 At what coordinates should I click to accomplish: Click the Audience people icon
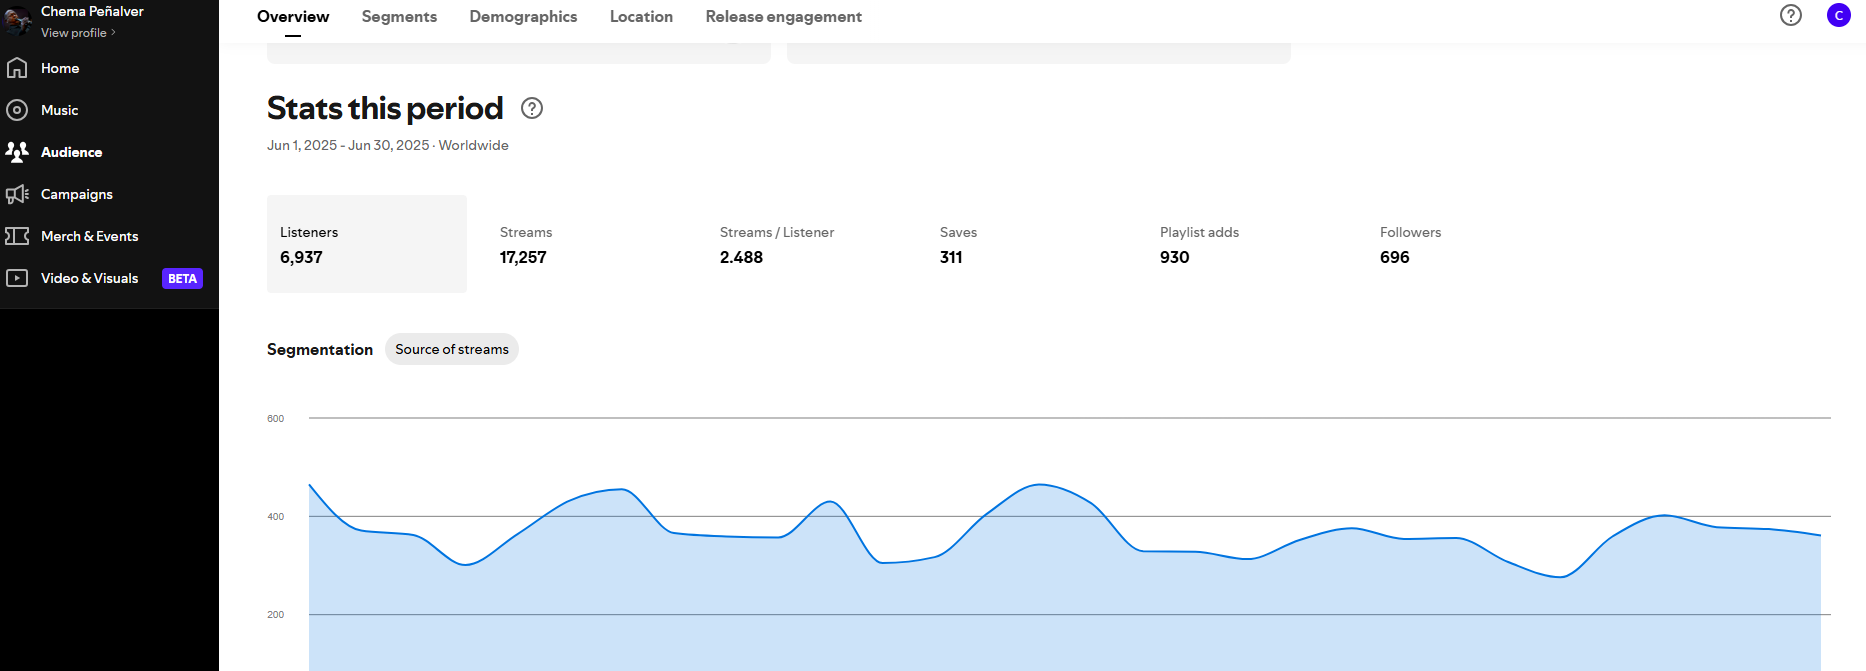[x=17, y=152]
